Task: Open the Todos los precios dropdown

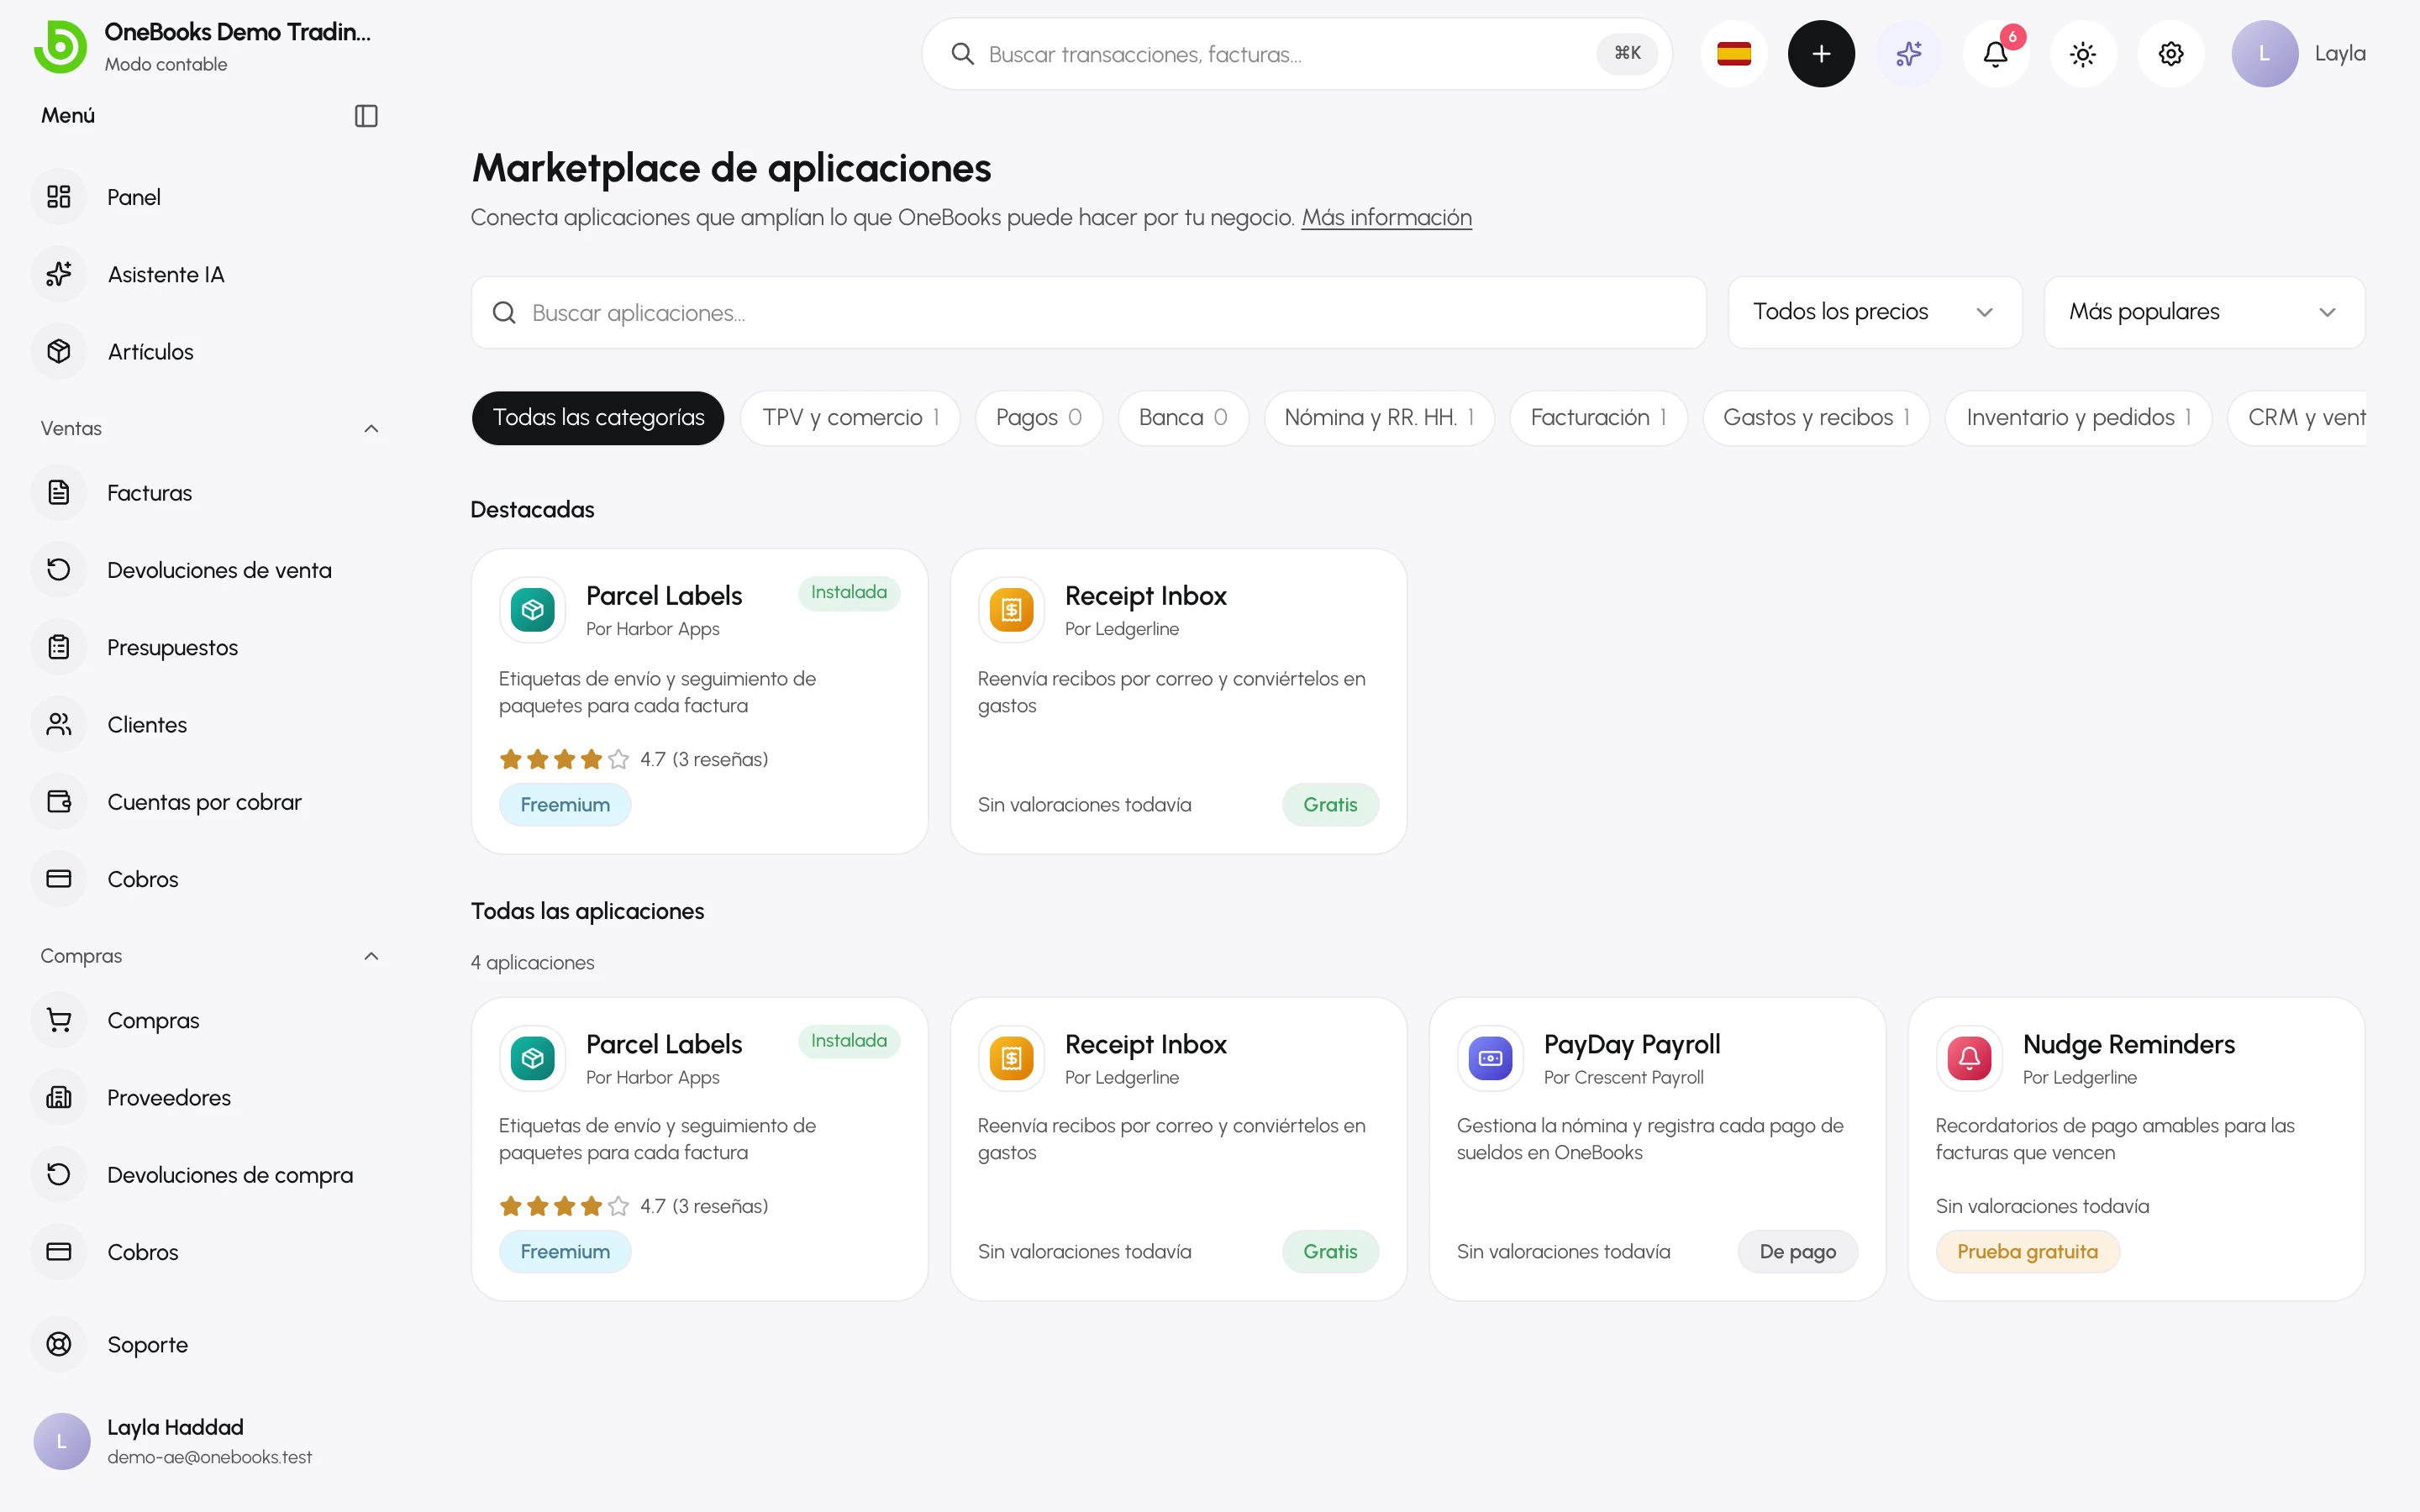Action: [x=1875, y=312]
